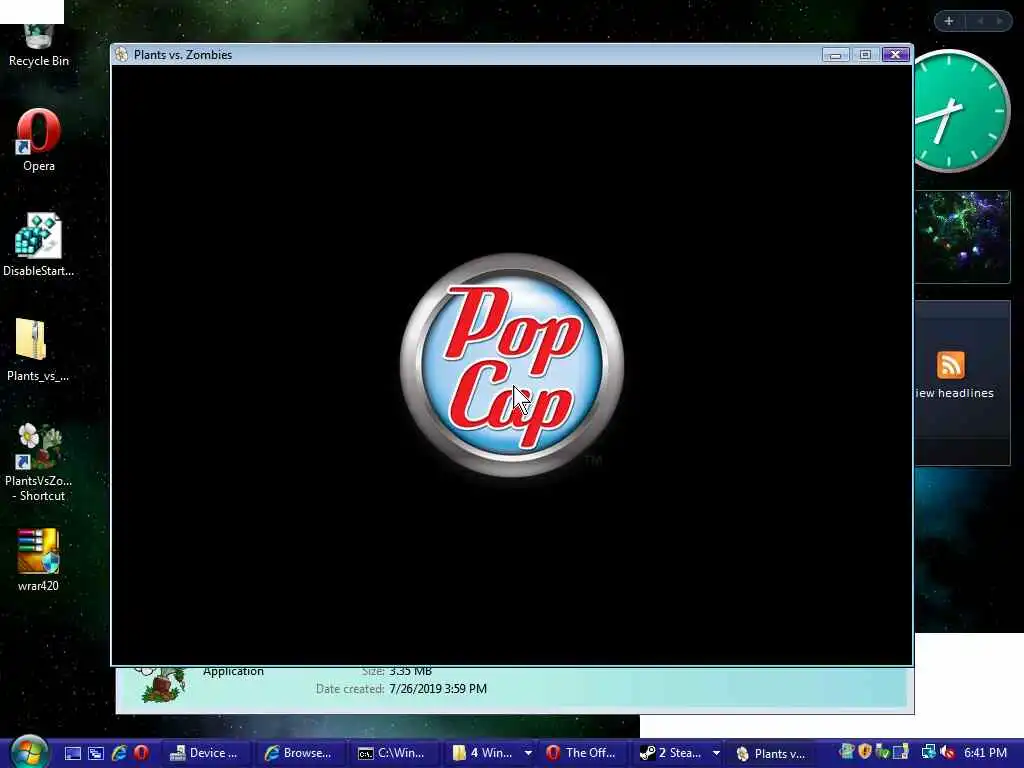Screen dimensions: 1024x768
Task: Close the Plants vs. Zombies window
Action: [x=895, y=55]
